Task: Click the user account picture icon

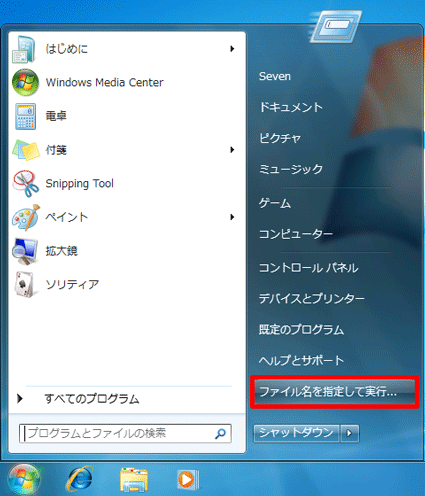Action: point(336,26)
